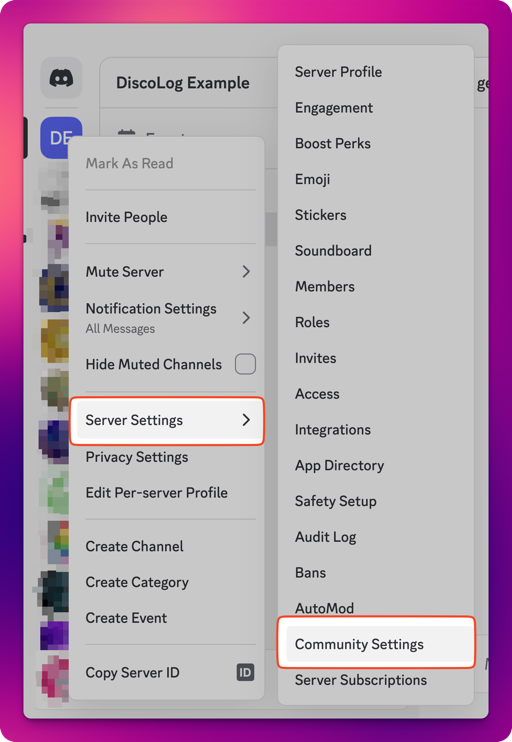Open Access settings in submenu
Screen dimensions: 512x742
[376, 394]
